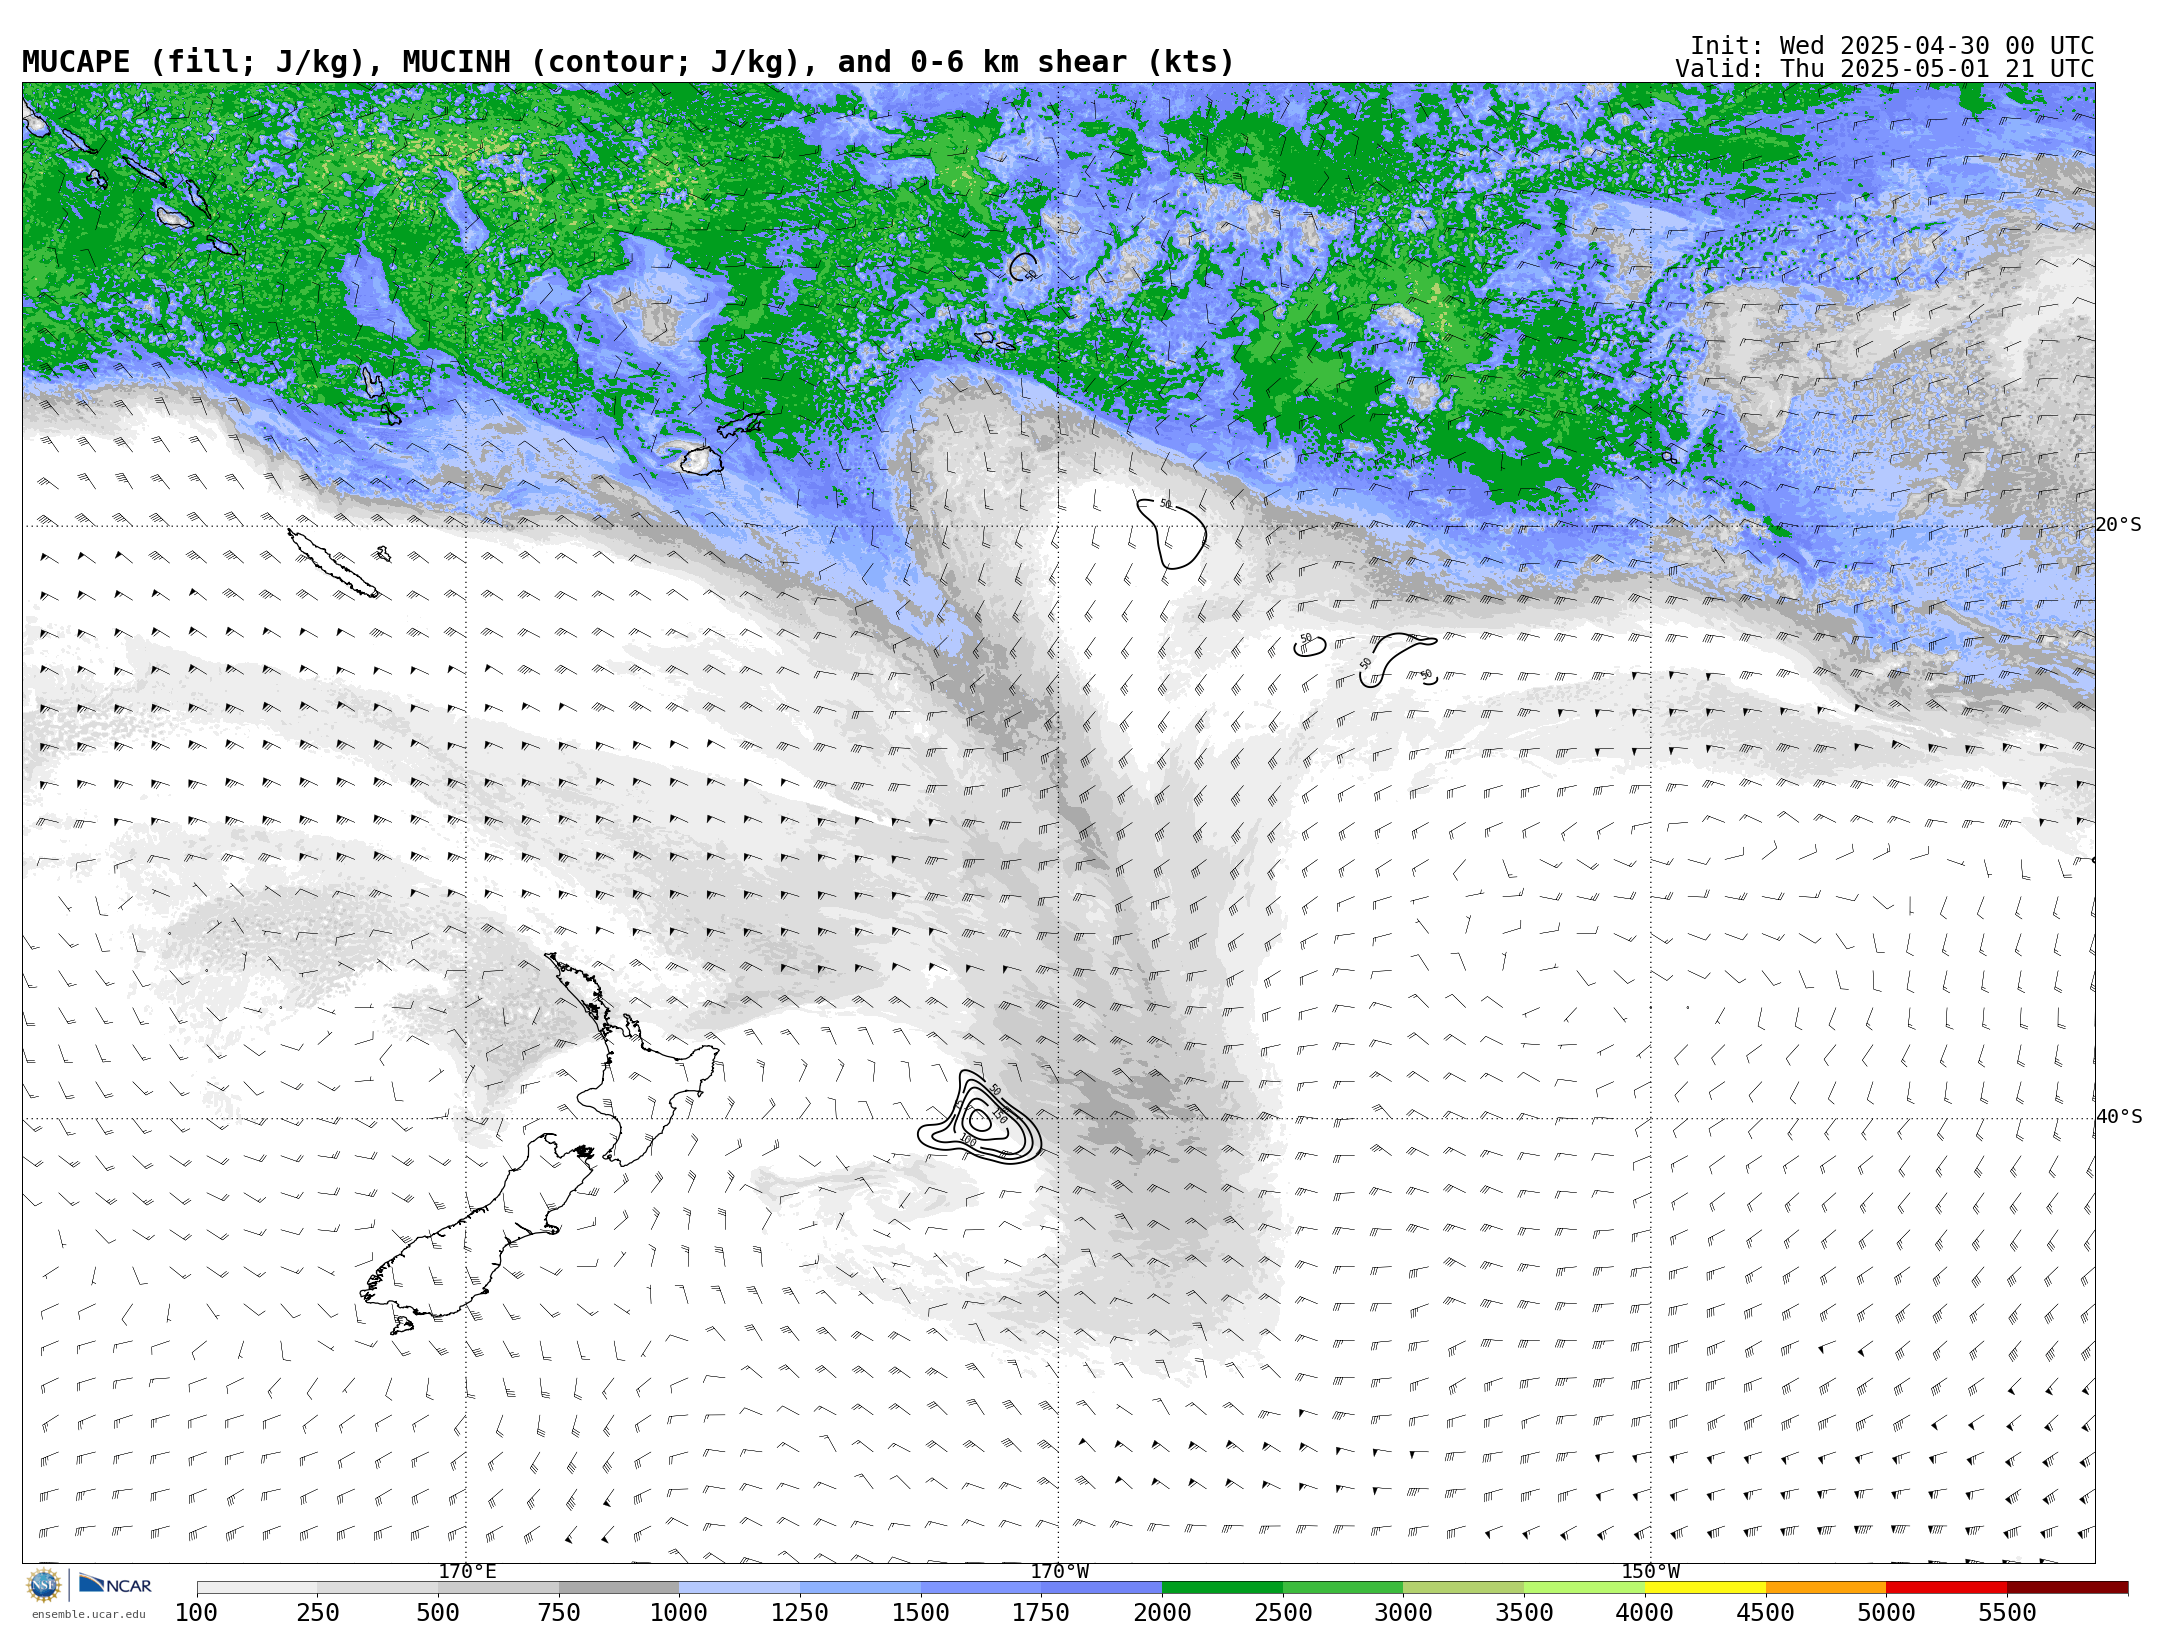This screenshot has height=1626, width=2160.
Task: Click the 2000 colorbar label
Action: (1162, 1612)
